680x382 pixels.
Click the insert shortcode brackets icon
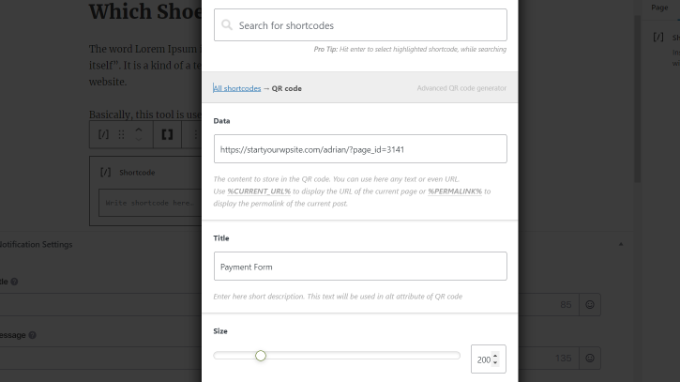(167, 134)
